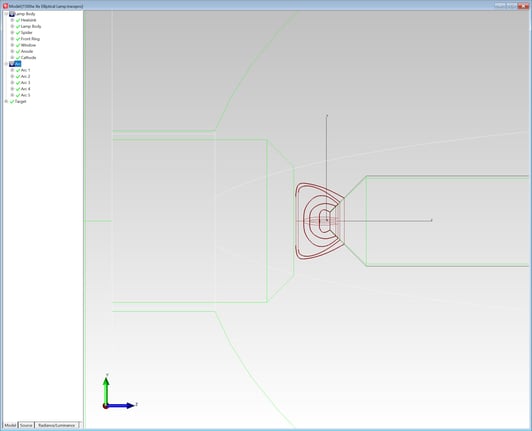Viewport: 532px width, 431px height.
Task: Click the Arc group folder icon
Action: pyautogui.click(x=12, y=64)
